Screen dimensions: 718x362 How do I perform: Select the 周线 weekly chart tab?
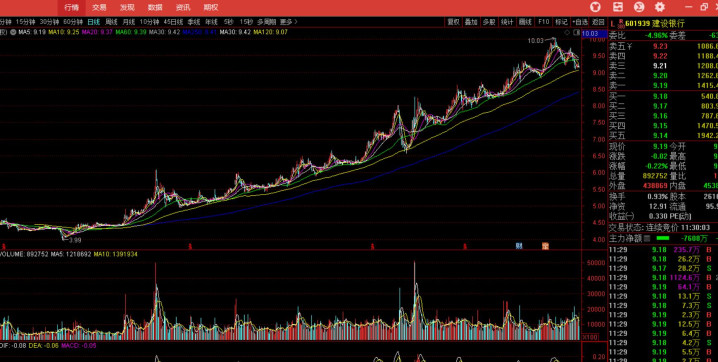coord(112,22)
